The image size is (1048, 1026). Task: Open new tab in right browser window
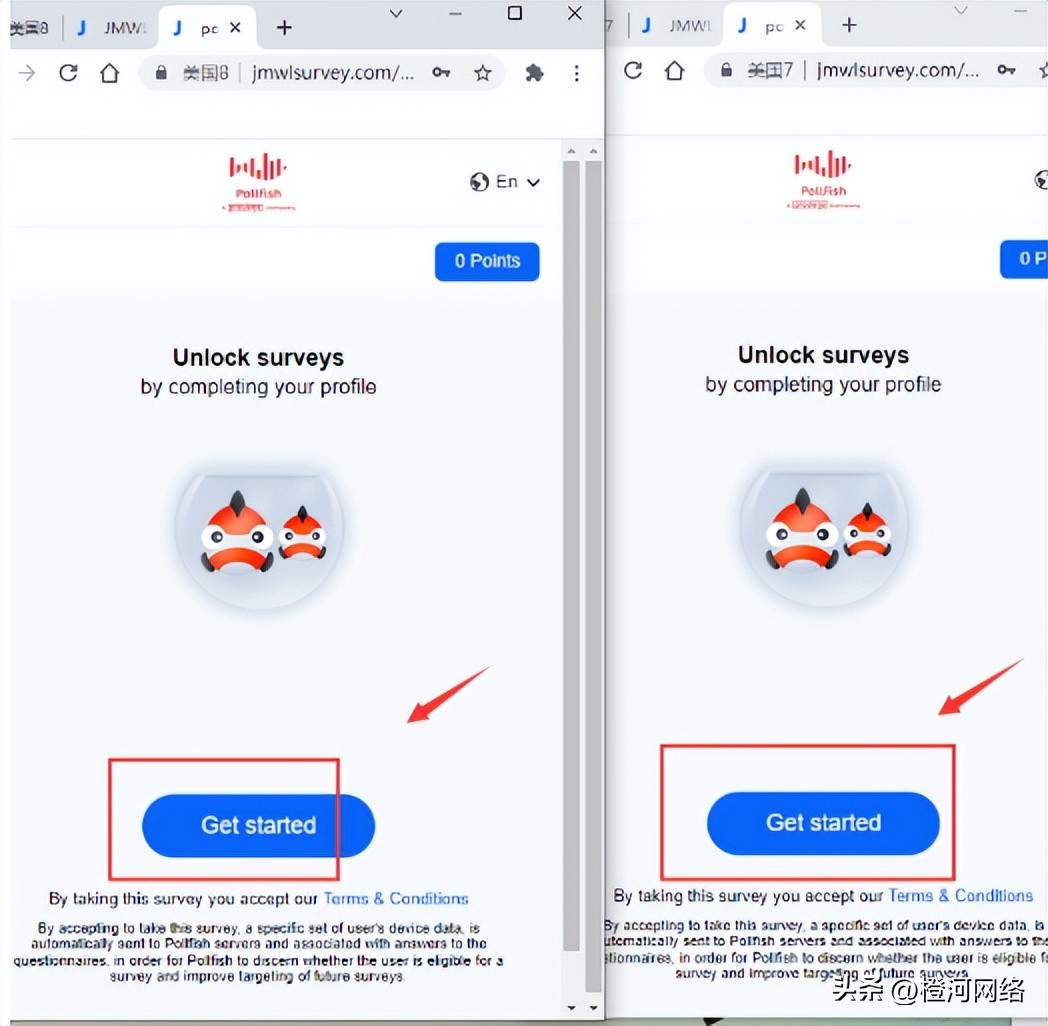pos(849,25)
